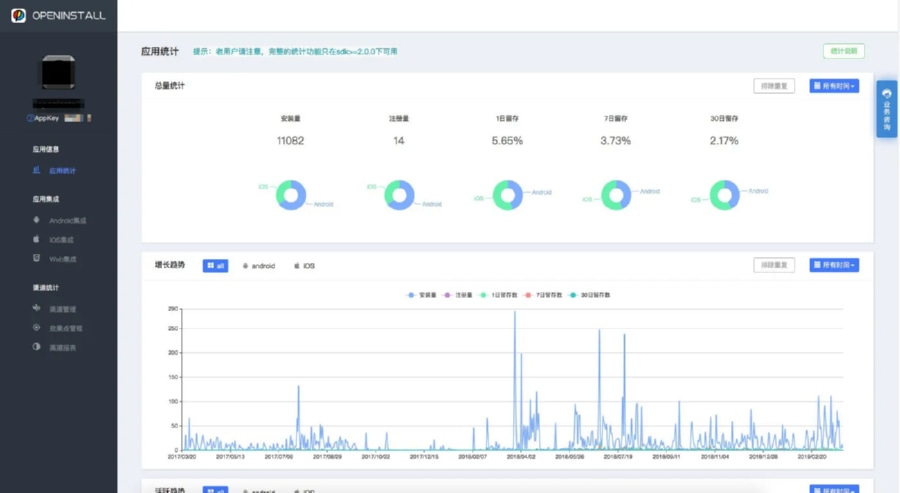Open iOS集成 in the sidebar
The height and width of the screenshot is (493, 900).
click(62, 240)
